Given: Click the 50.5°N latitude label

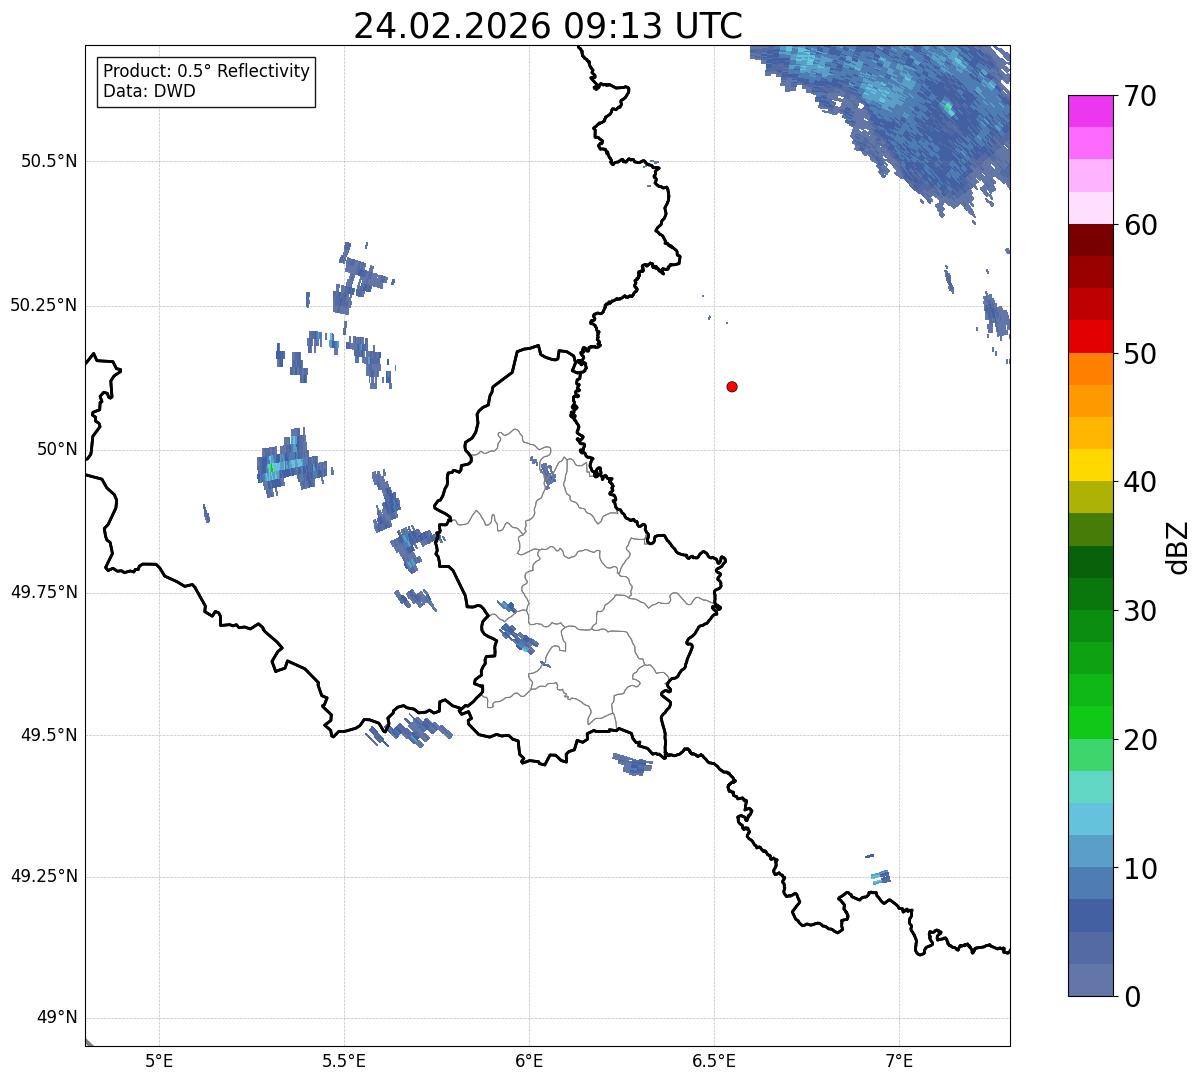Looking at the screenshot, I should click(49, 161).
